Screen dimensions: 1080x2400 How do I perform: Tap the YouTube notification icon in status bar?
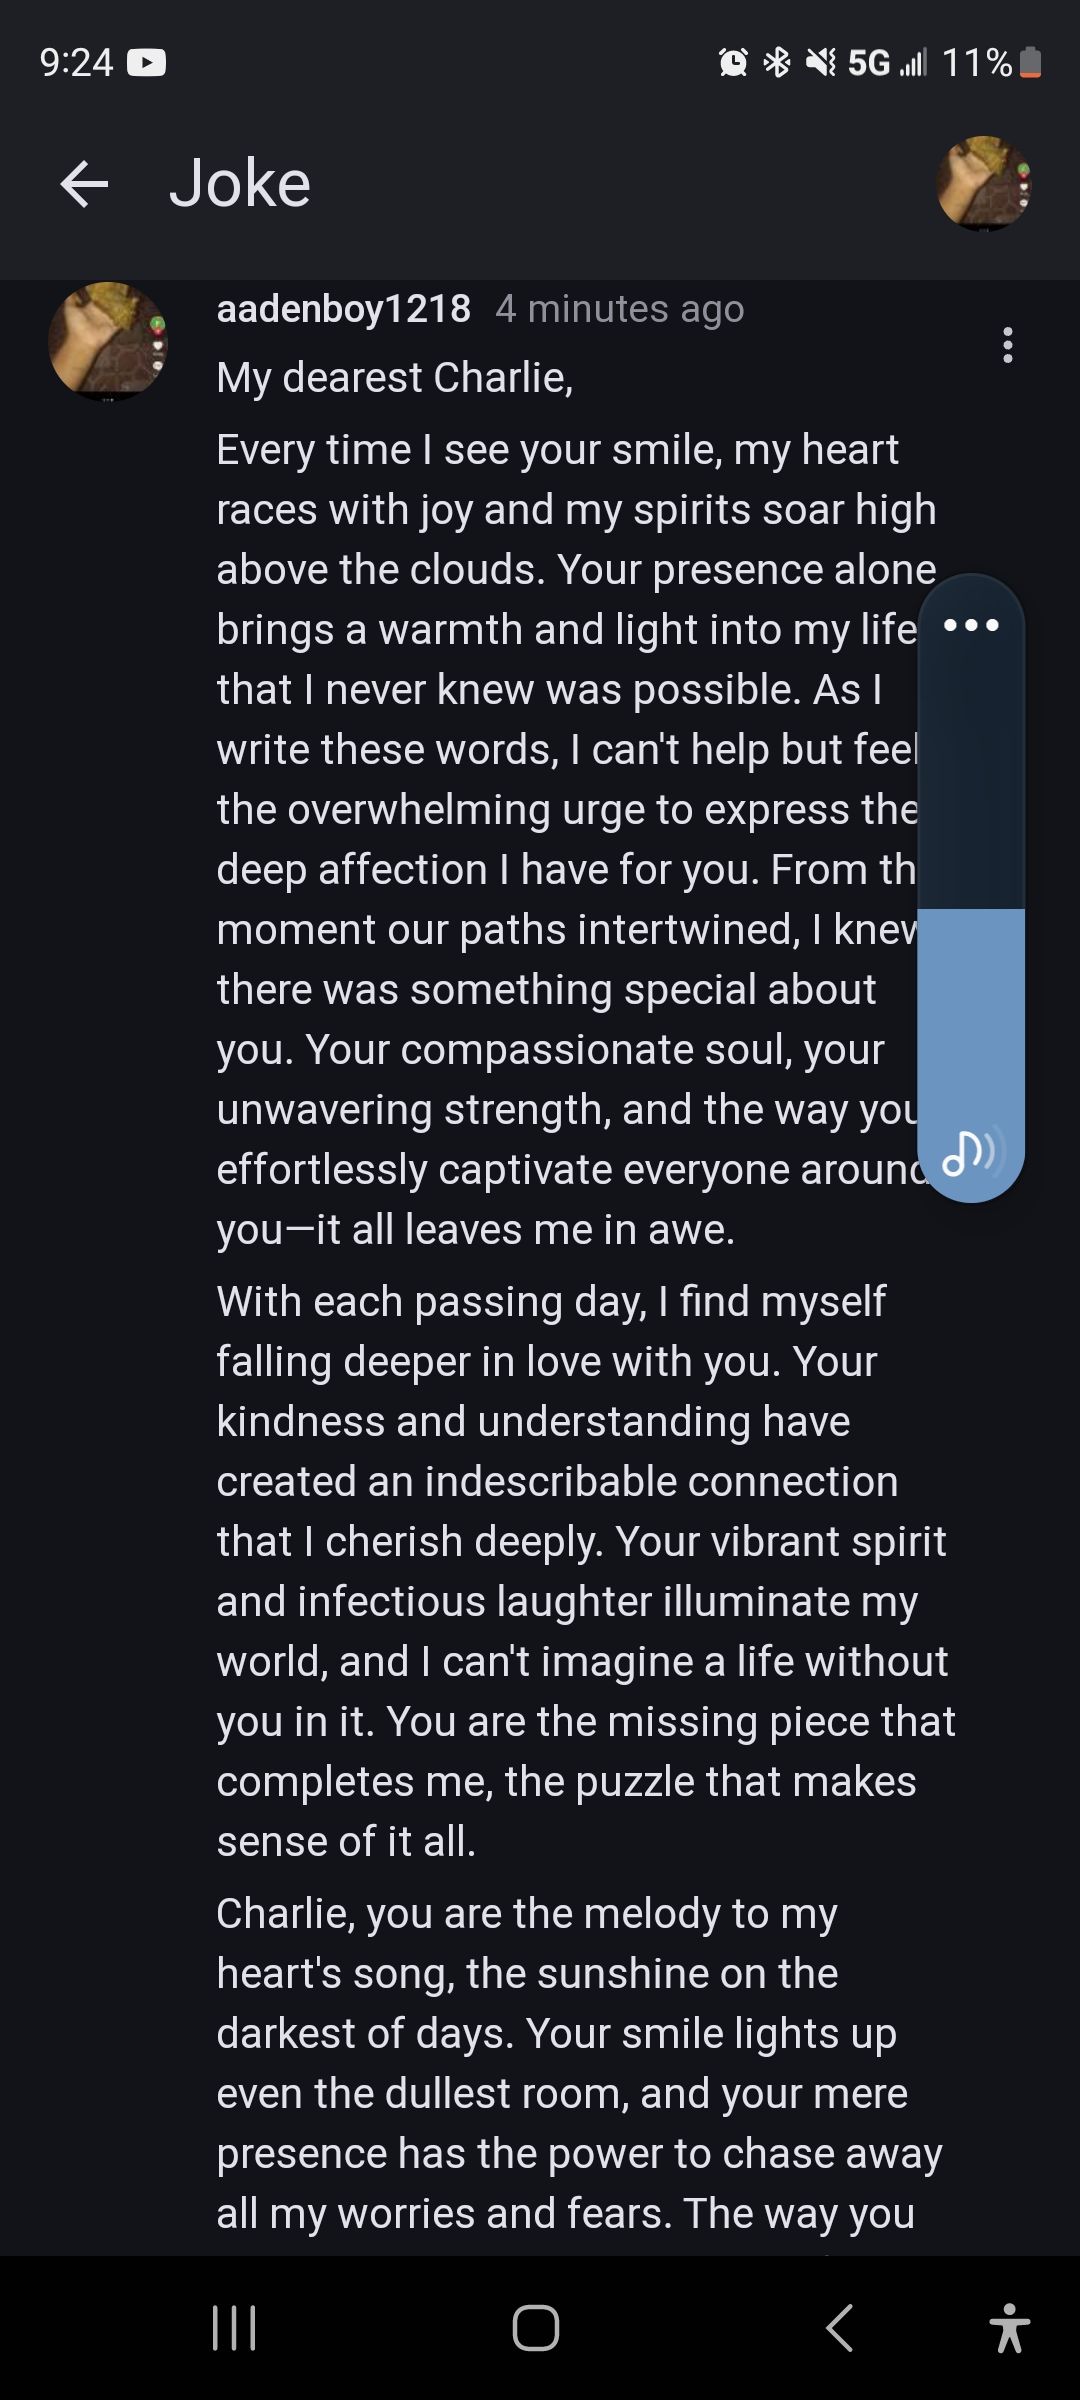click(147, 63)
